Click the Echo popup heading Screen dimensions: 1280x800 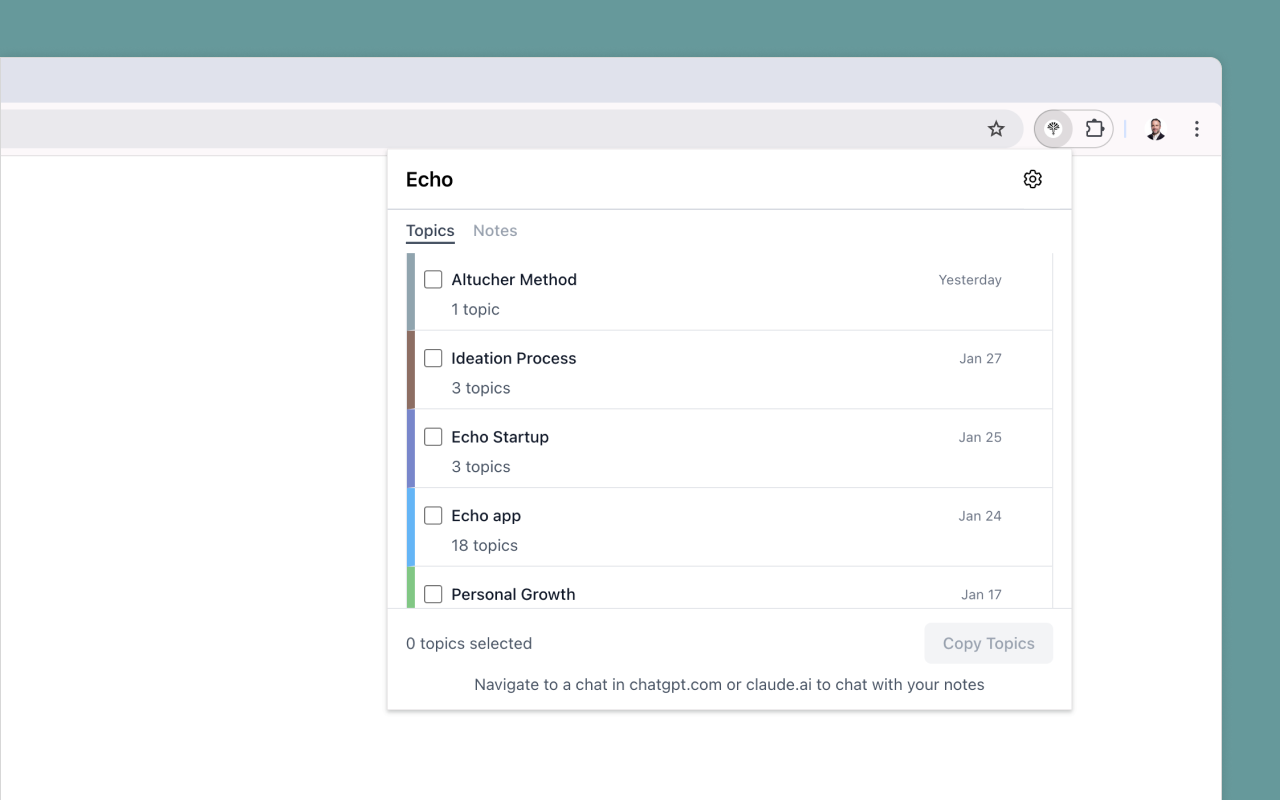429,179
